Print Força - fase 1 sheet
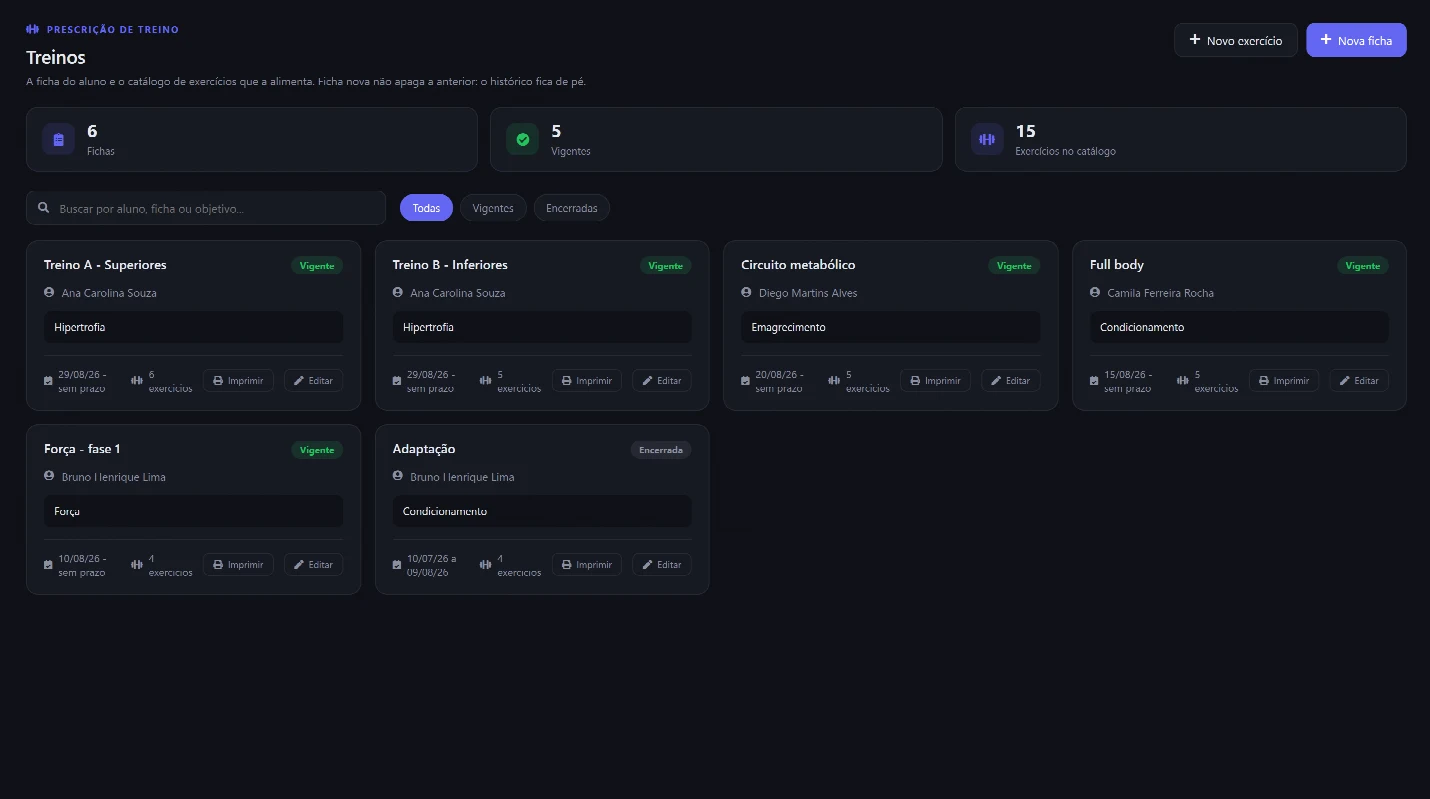This screenshot has width=1430, height=799. tap(238, 565)
